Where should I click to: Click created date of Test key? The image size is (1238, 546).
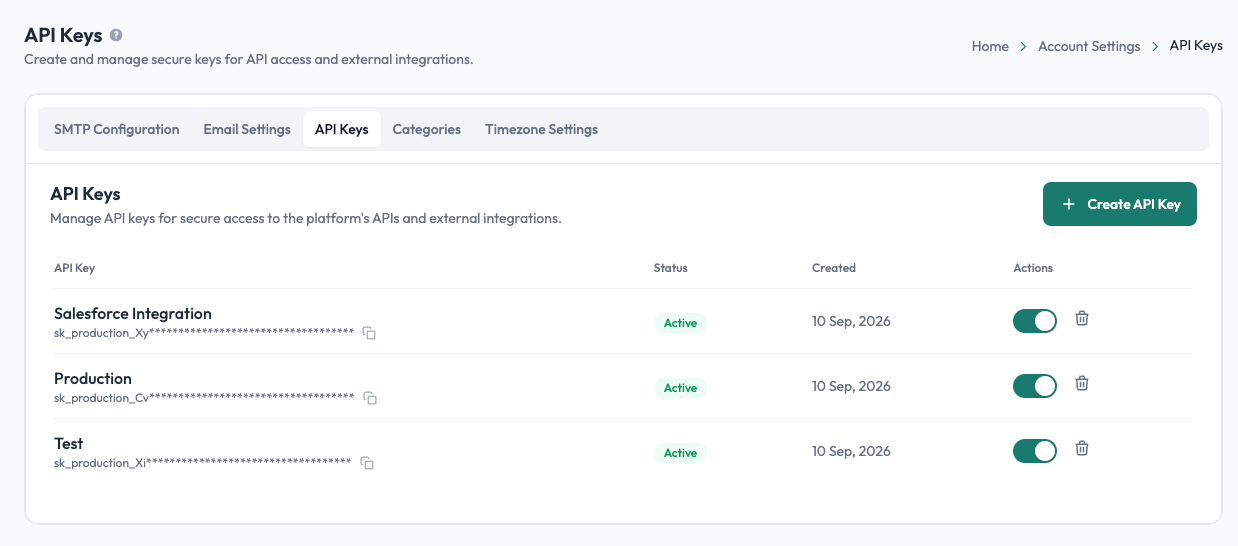tap(851, 451)
